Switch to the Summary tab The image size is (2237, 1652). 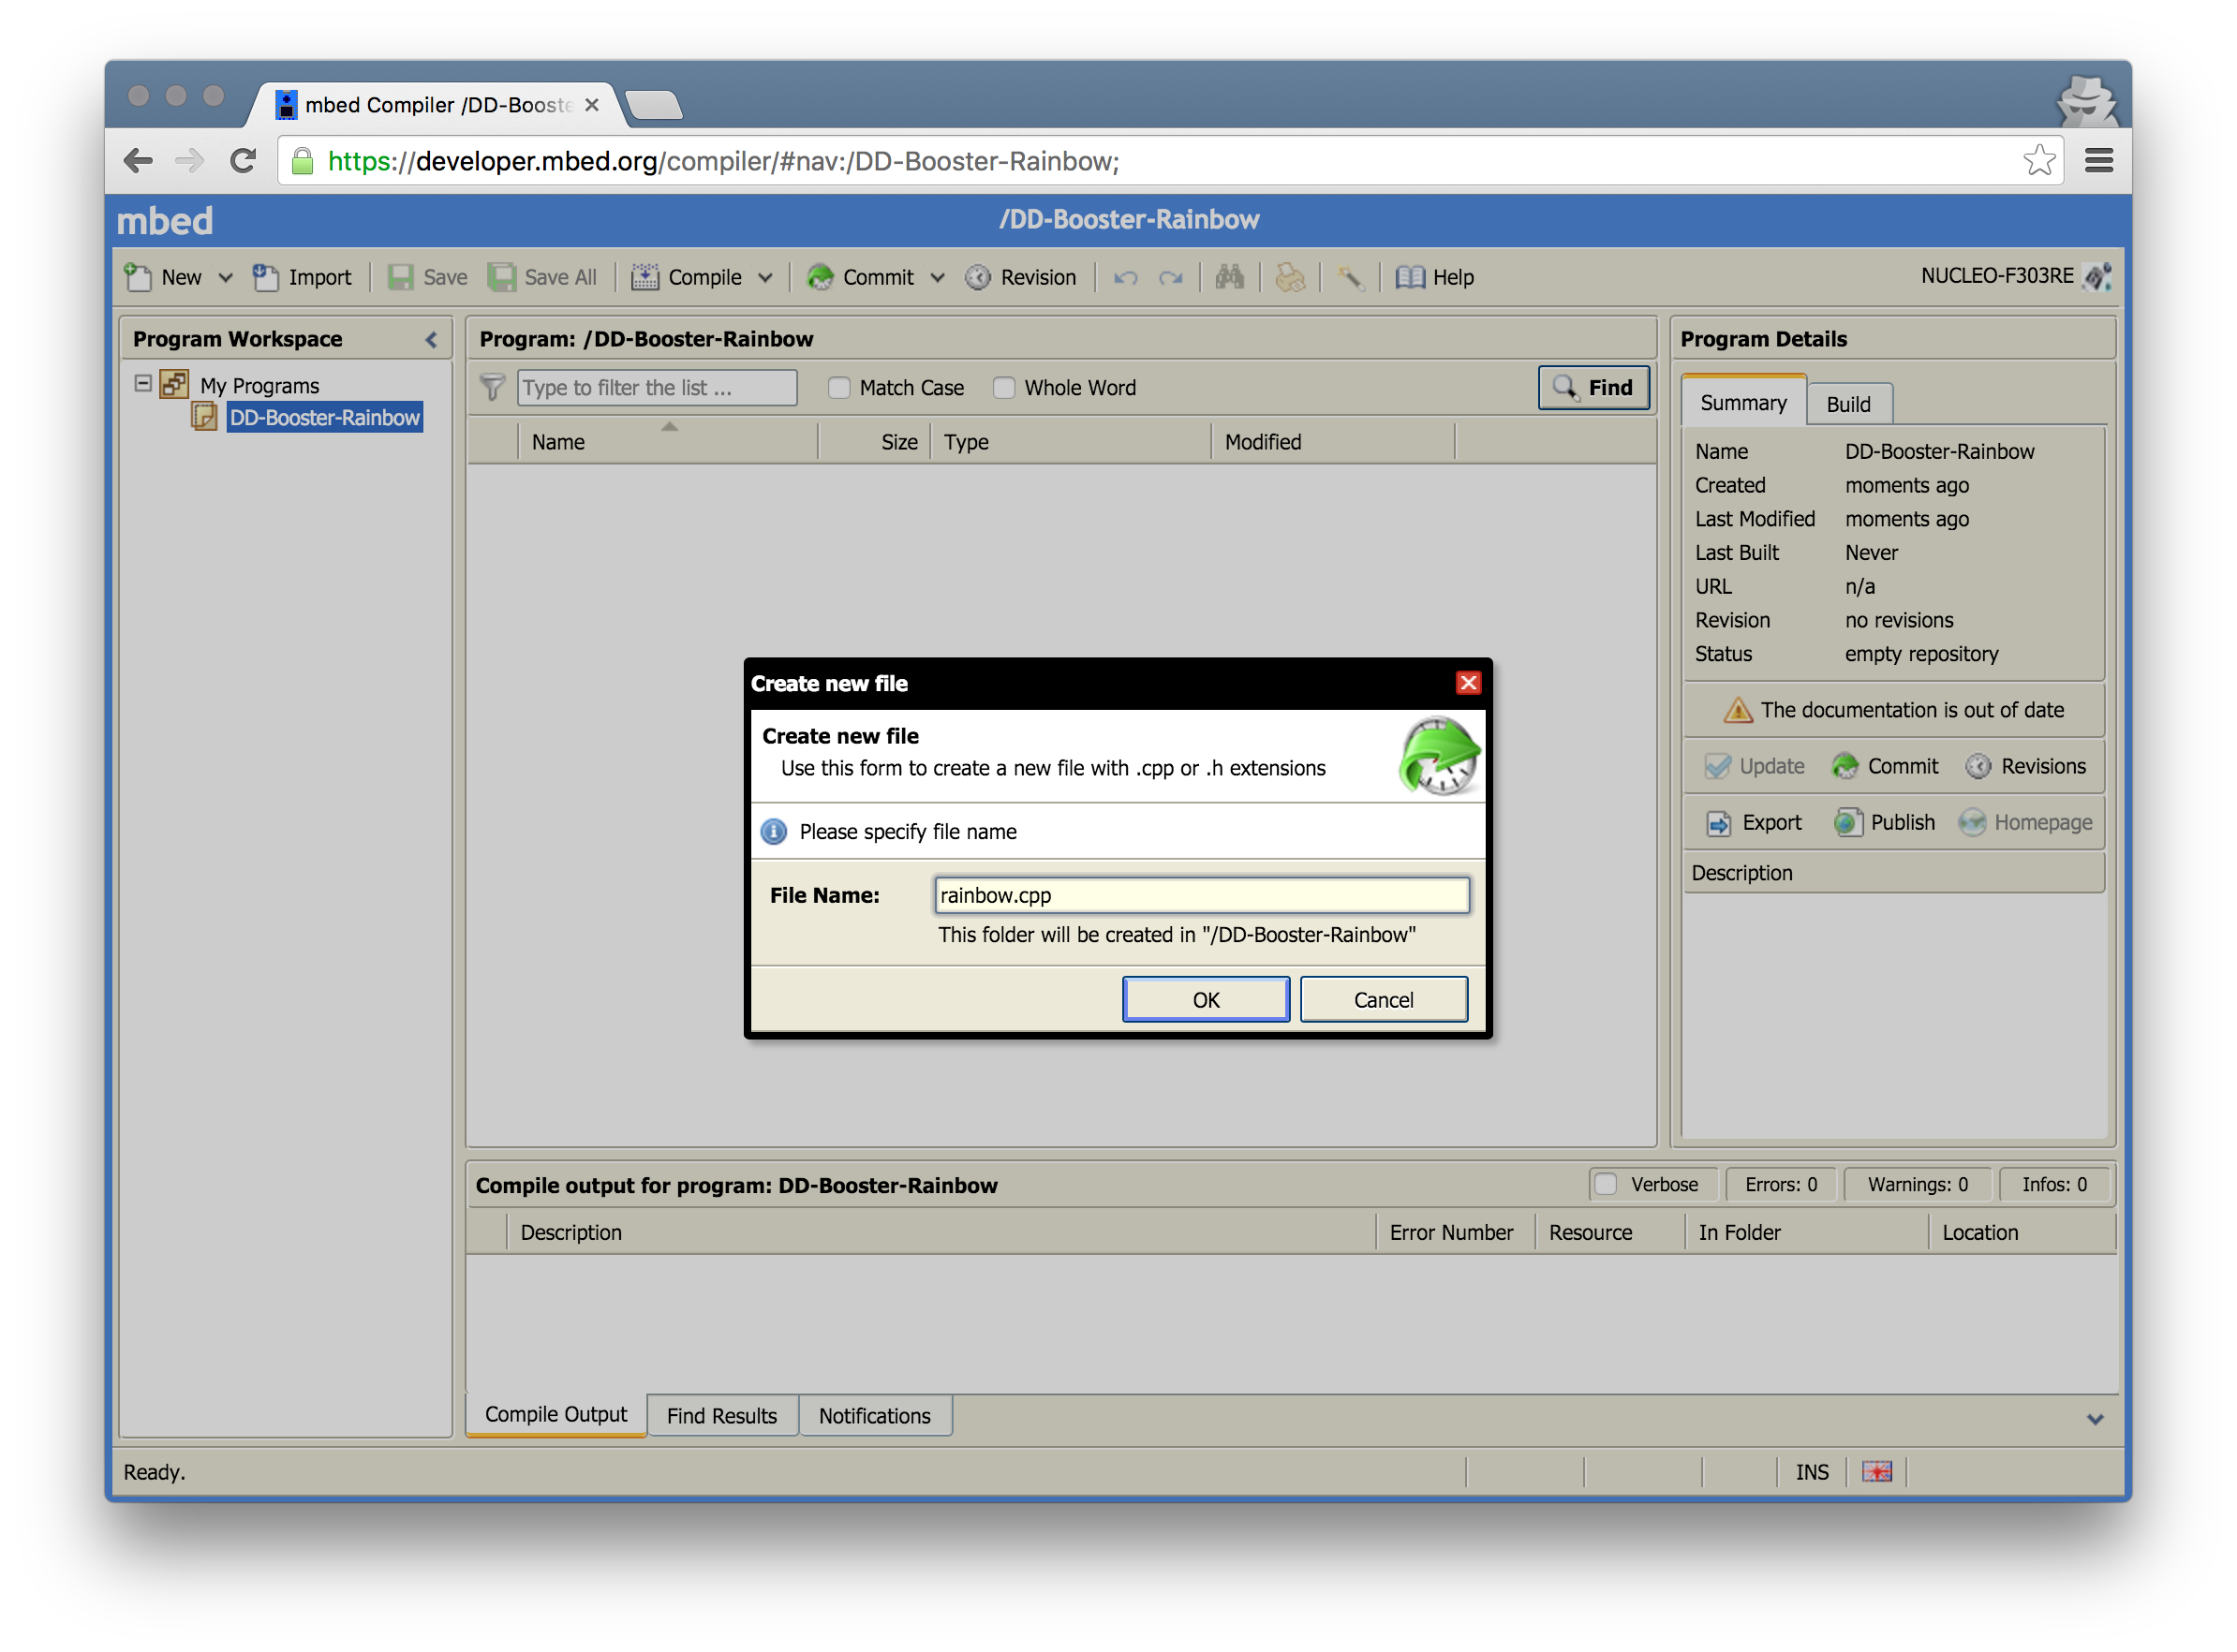1743,402
